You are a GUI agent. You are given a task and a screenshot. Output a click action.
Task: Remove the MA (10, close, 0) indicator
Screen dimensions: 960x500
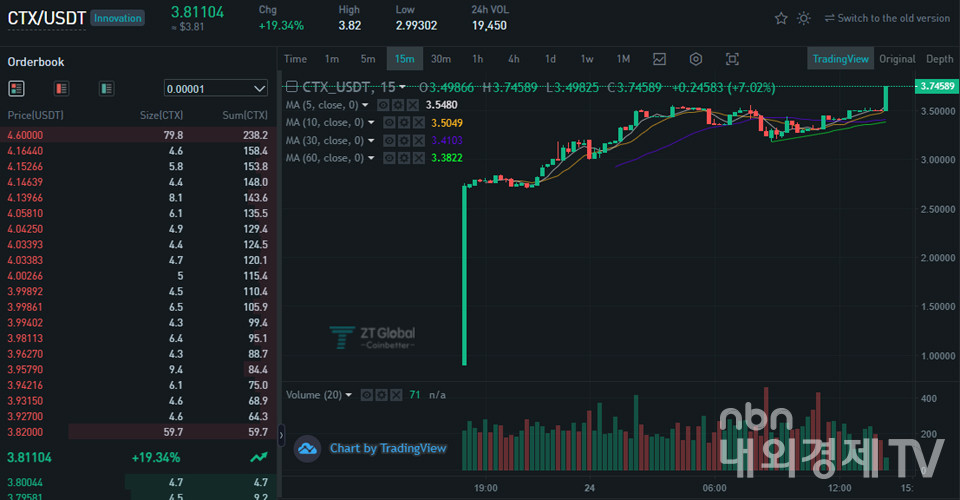pos(419,123)
